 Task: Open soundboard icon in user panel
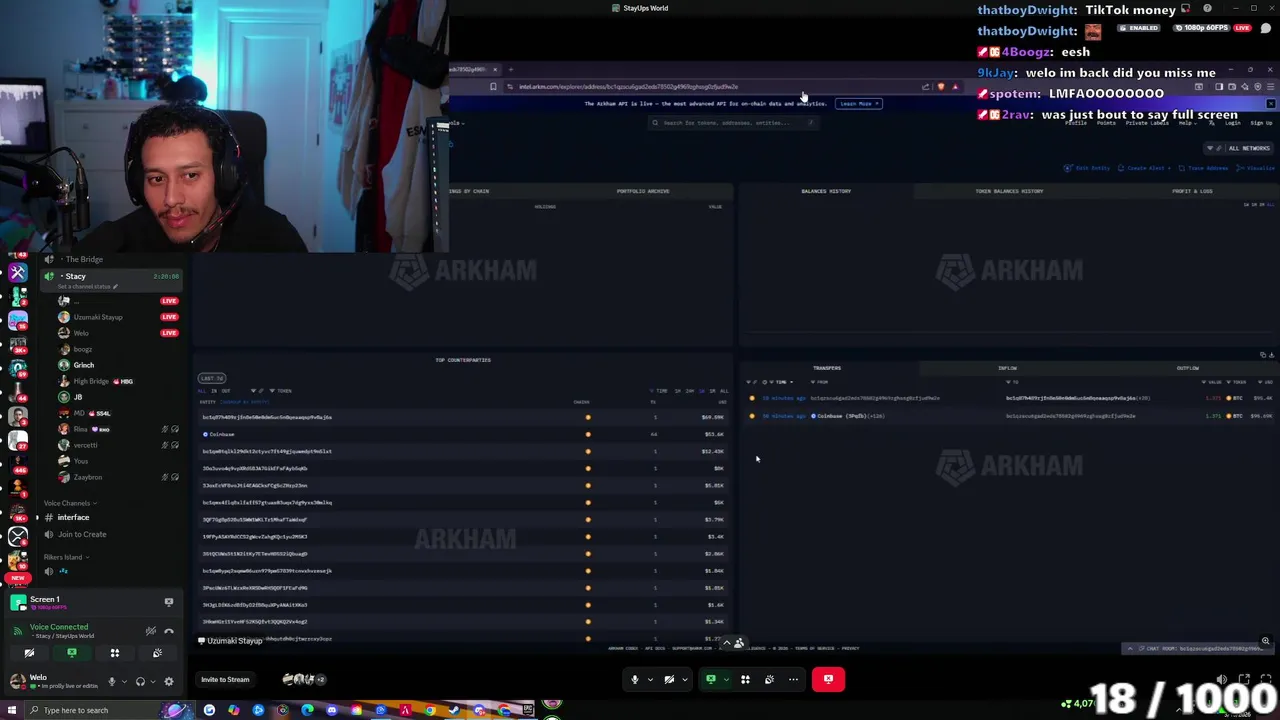(157, 653)
